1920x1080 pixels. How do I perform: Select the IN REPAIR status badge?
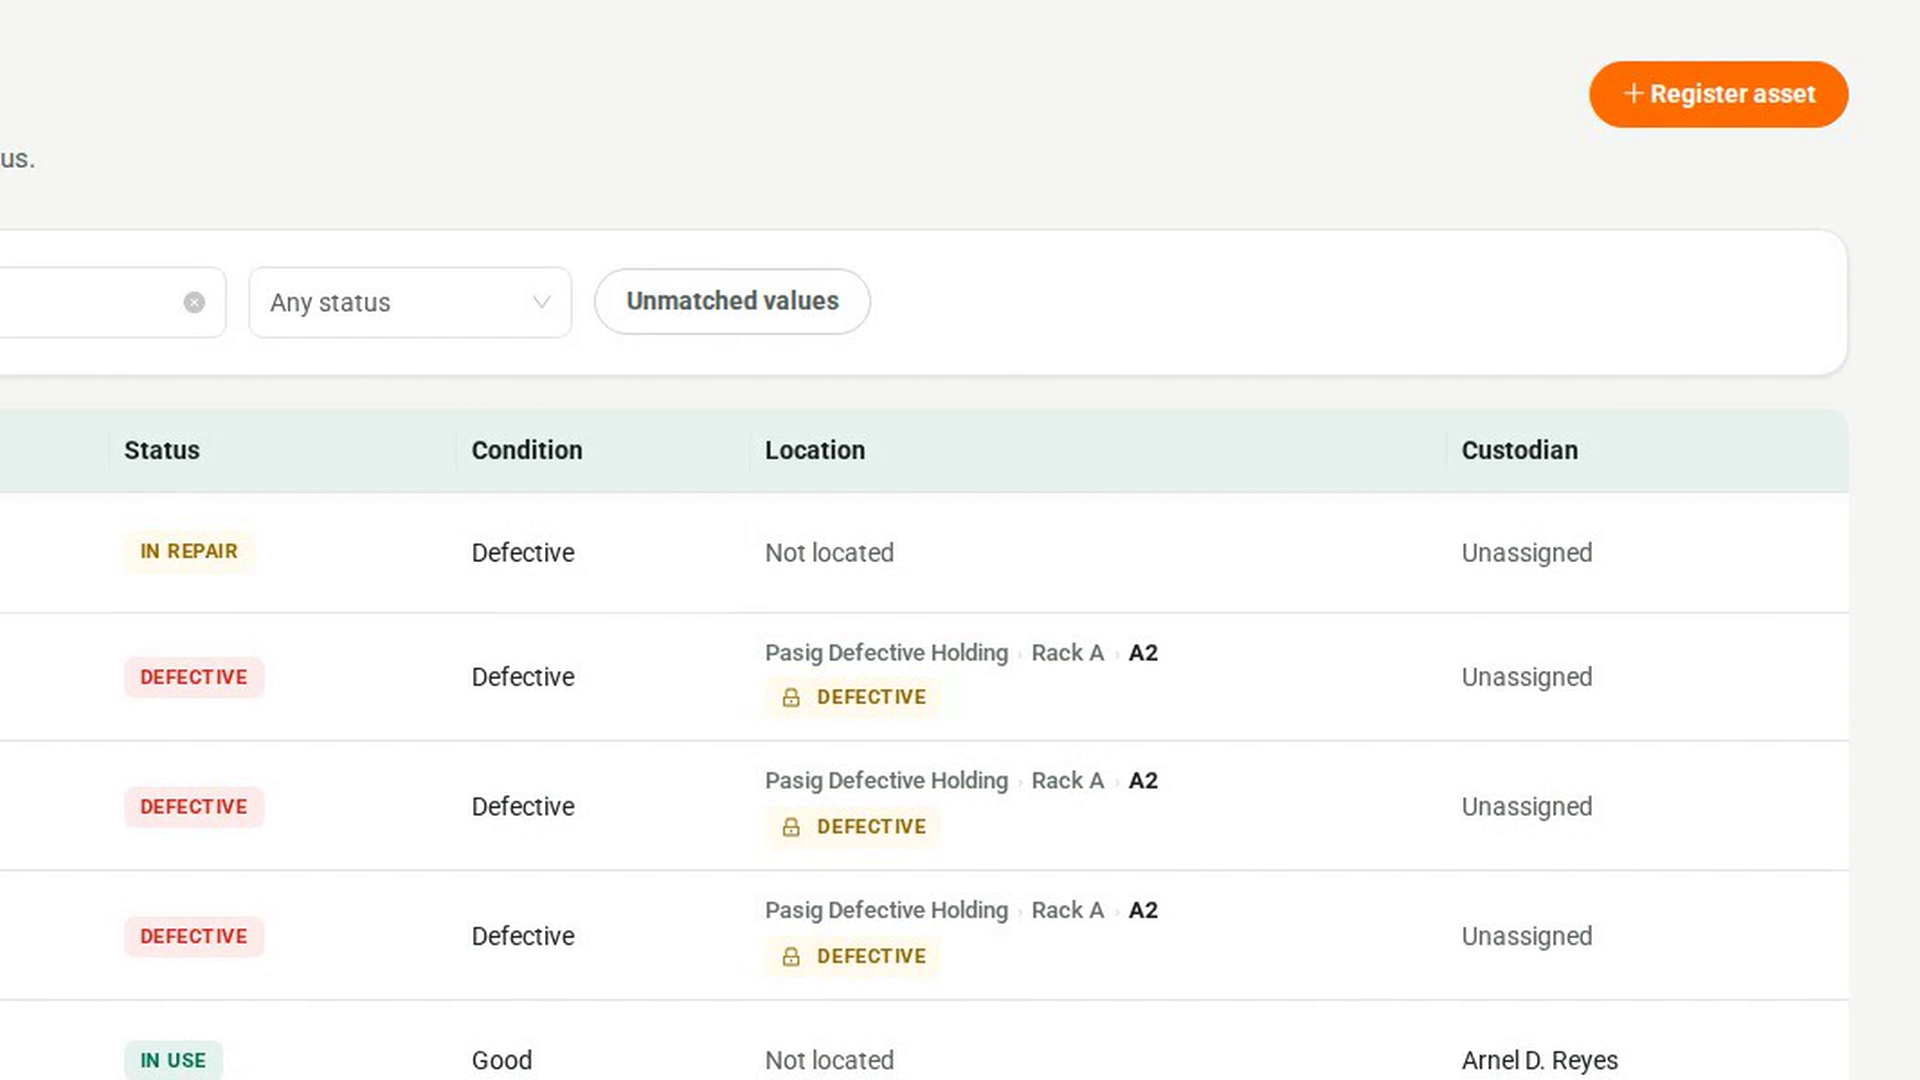click(x=189, y=551)
